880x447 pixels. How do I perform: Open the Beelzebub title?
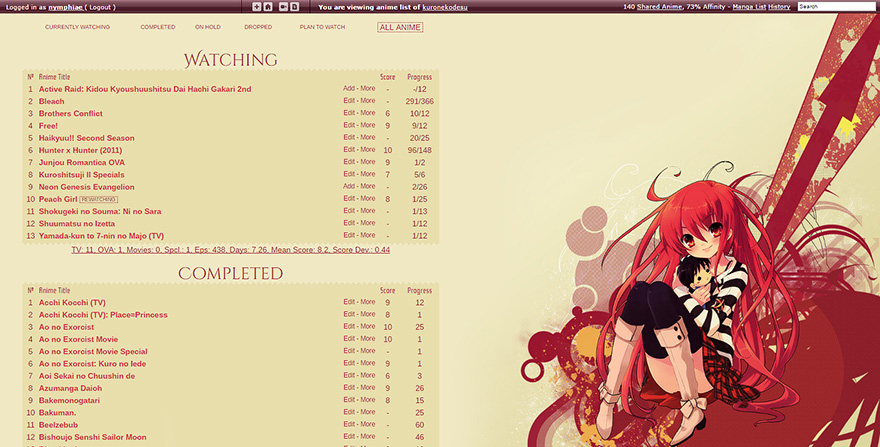click(x=58, y=425)
